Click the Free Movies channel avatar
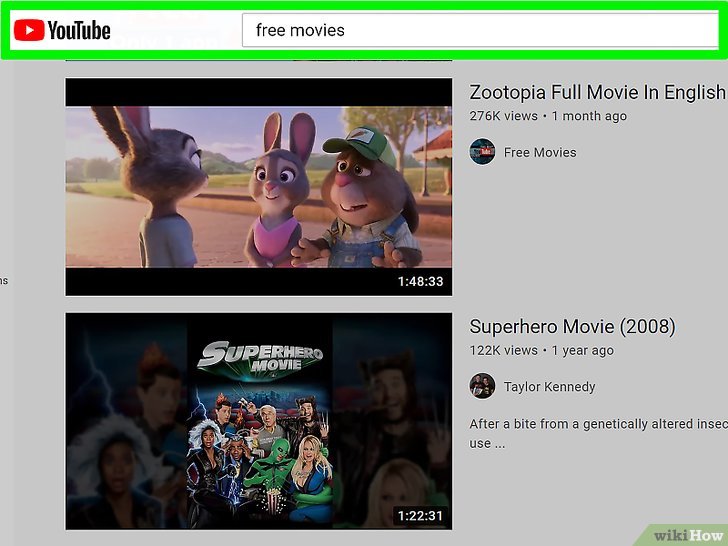 point(482,151)
